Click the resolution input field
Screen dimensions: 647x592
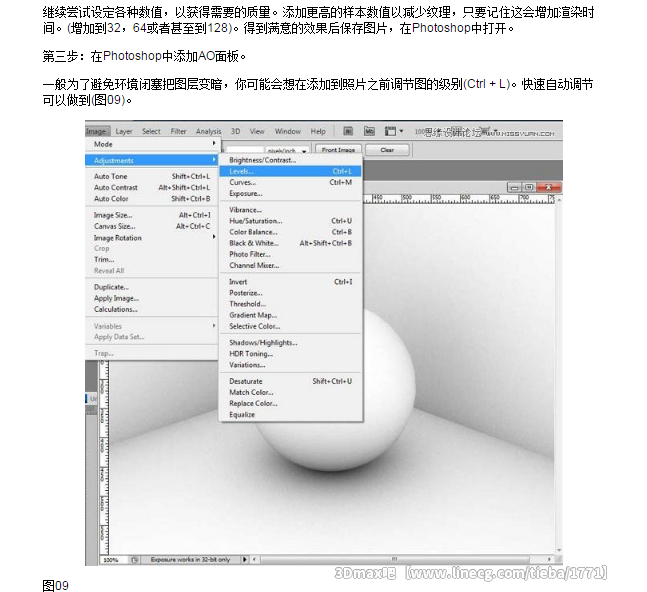245,150
